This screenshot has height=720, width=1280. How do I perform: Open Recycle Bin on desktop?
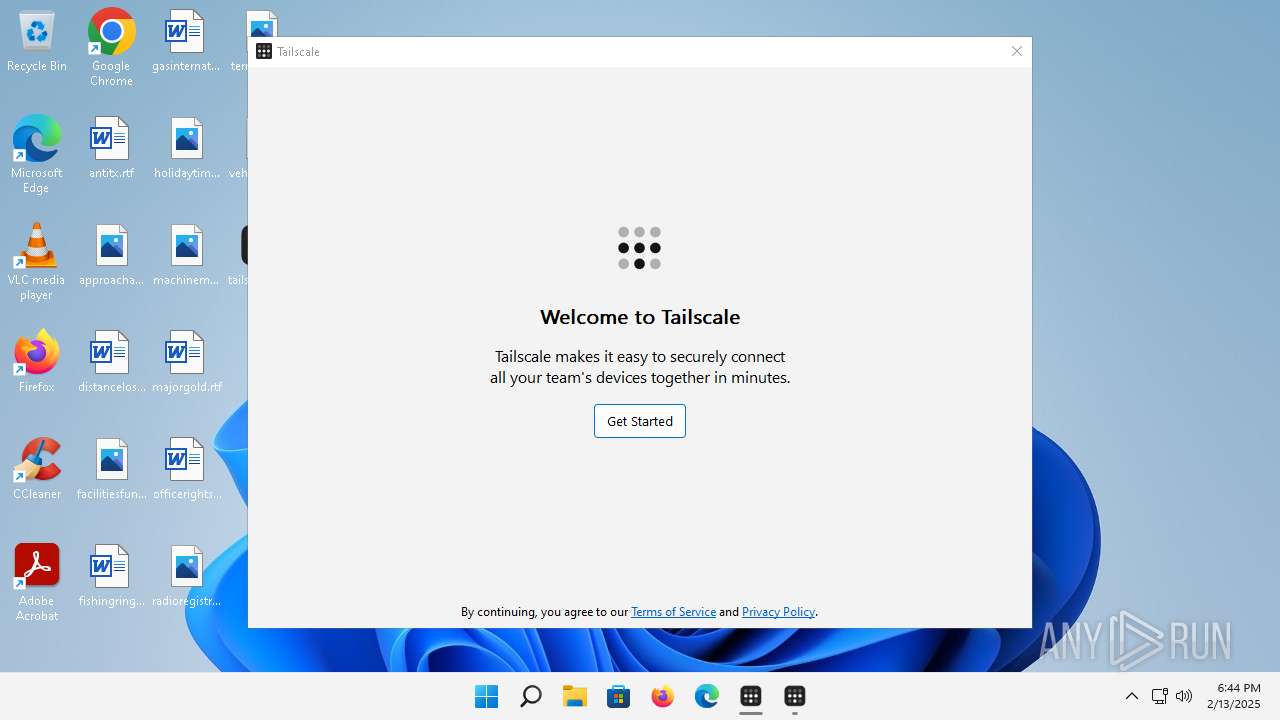point(37,42)
